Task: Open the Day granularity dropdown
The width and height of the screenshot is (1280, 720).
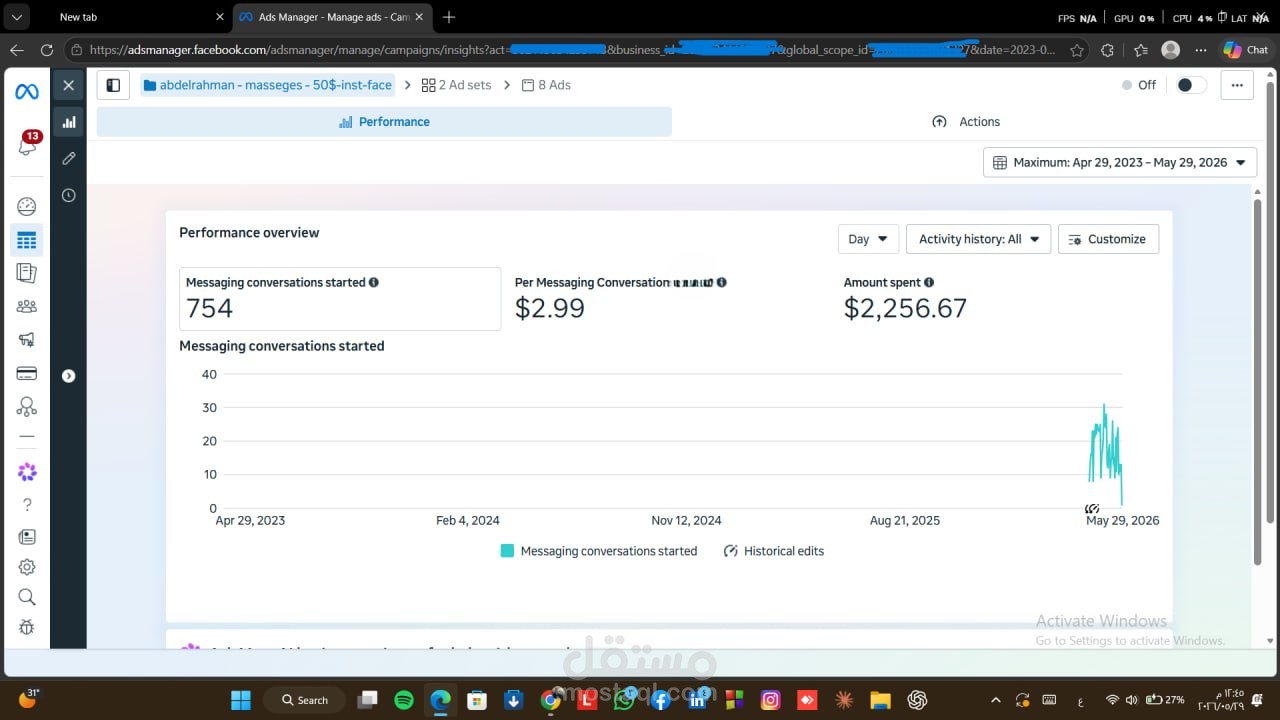Action: pyautogui.click(x=868, y=239)
